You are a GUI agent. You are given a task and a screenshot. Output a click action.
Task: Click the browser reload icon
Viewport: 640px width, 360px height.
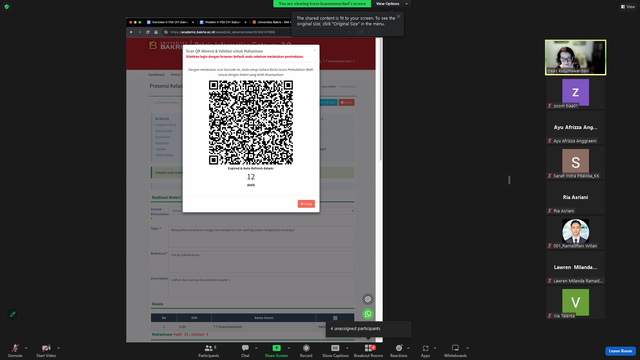tap(148, 32)
